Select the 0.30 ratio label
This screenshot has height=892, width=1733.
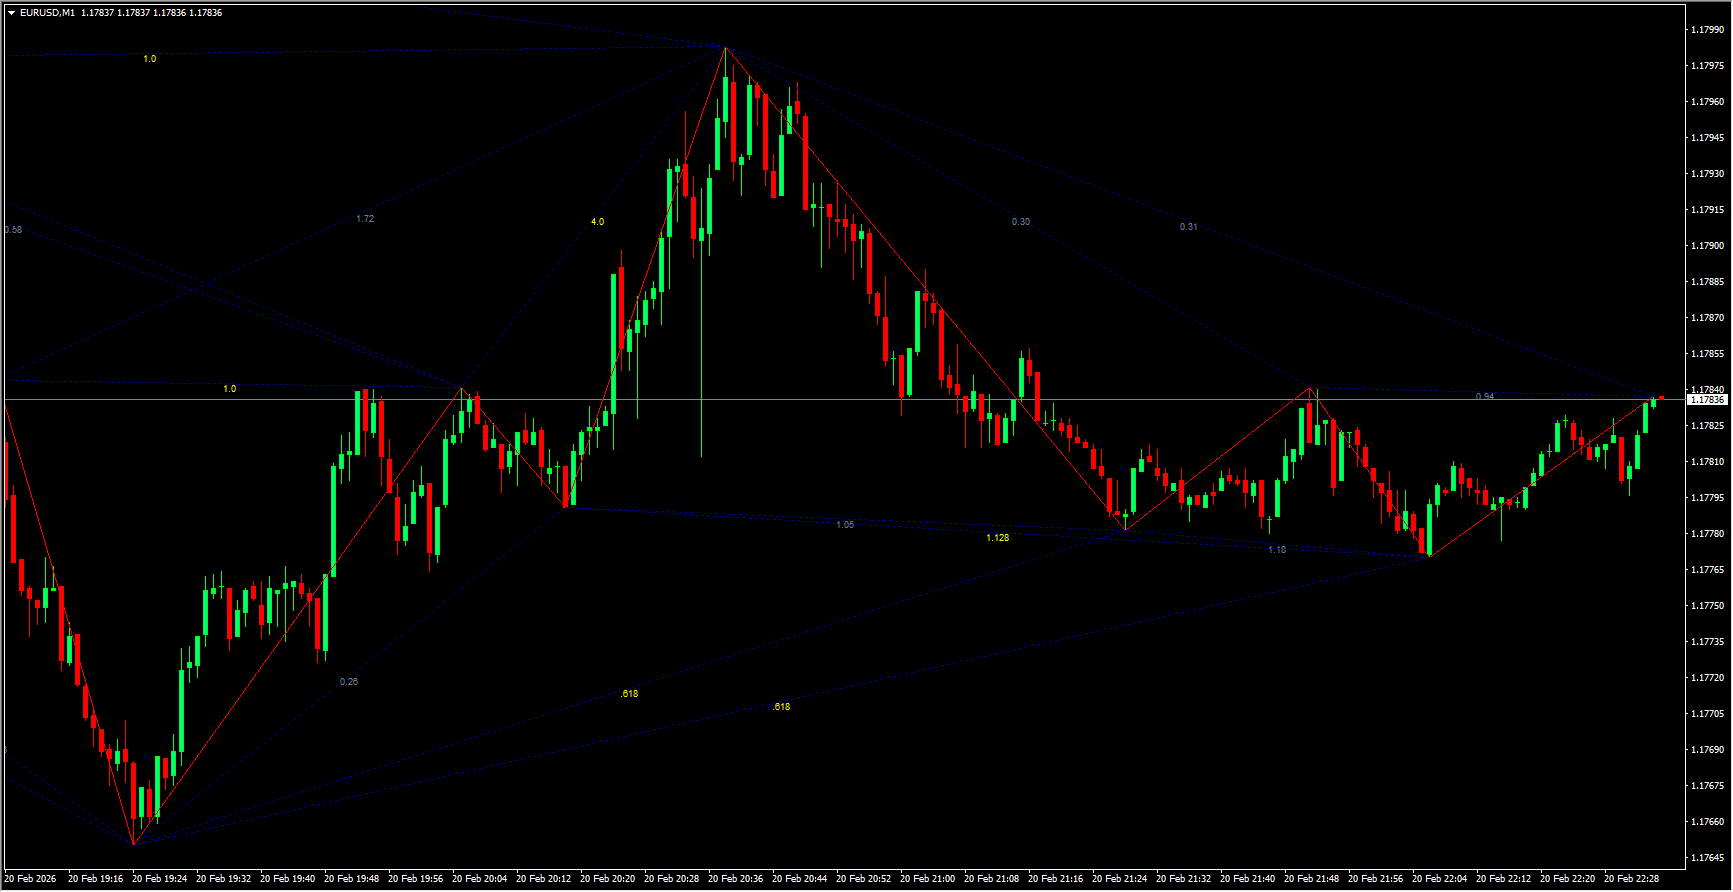click(x=1020, y=222)
